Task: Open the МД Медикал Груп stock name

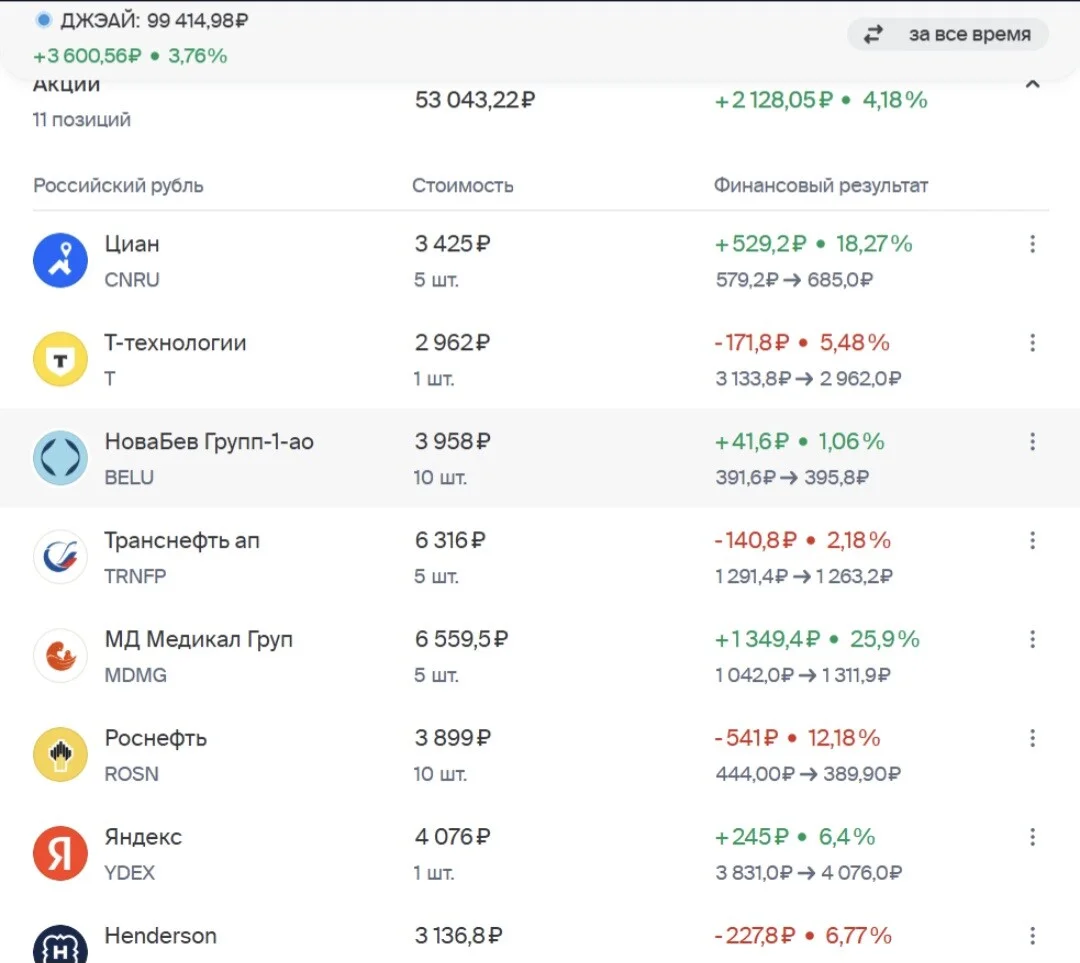Action: (x=198, y=639)
